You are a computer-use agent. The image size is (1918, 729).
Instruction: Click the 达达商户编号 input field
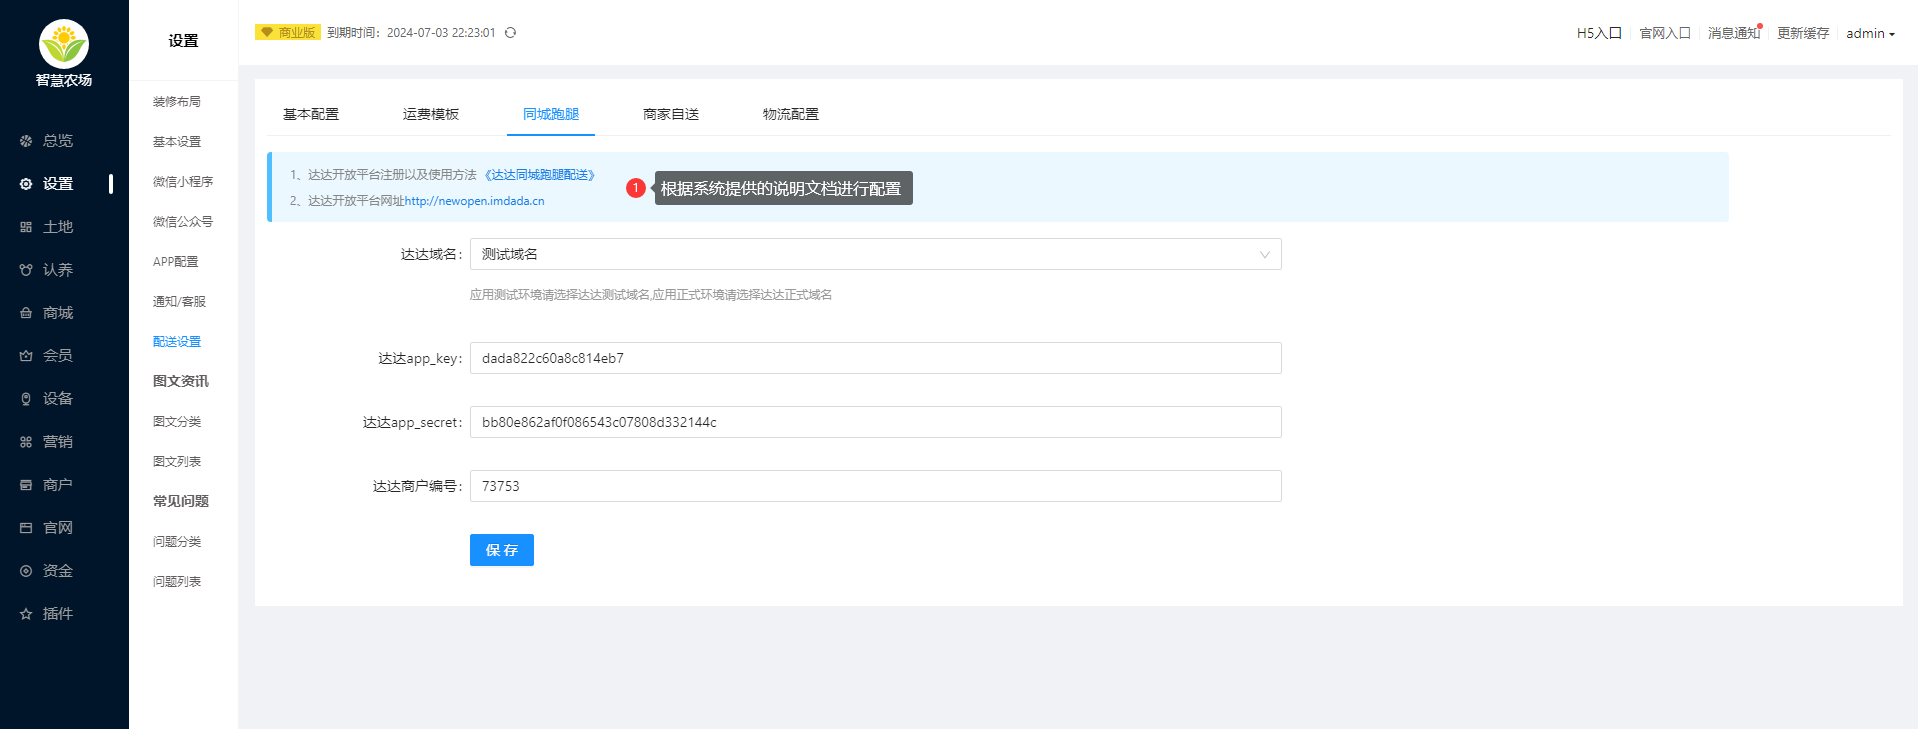pyautogui.click(x=875, y=486)
